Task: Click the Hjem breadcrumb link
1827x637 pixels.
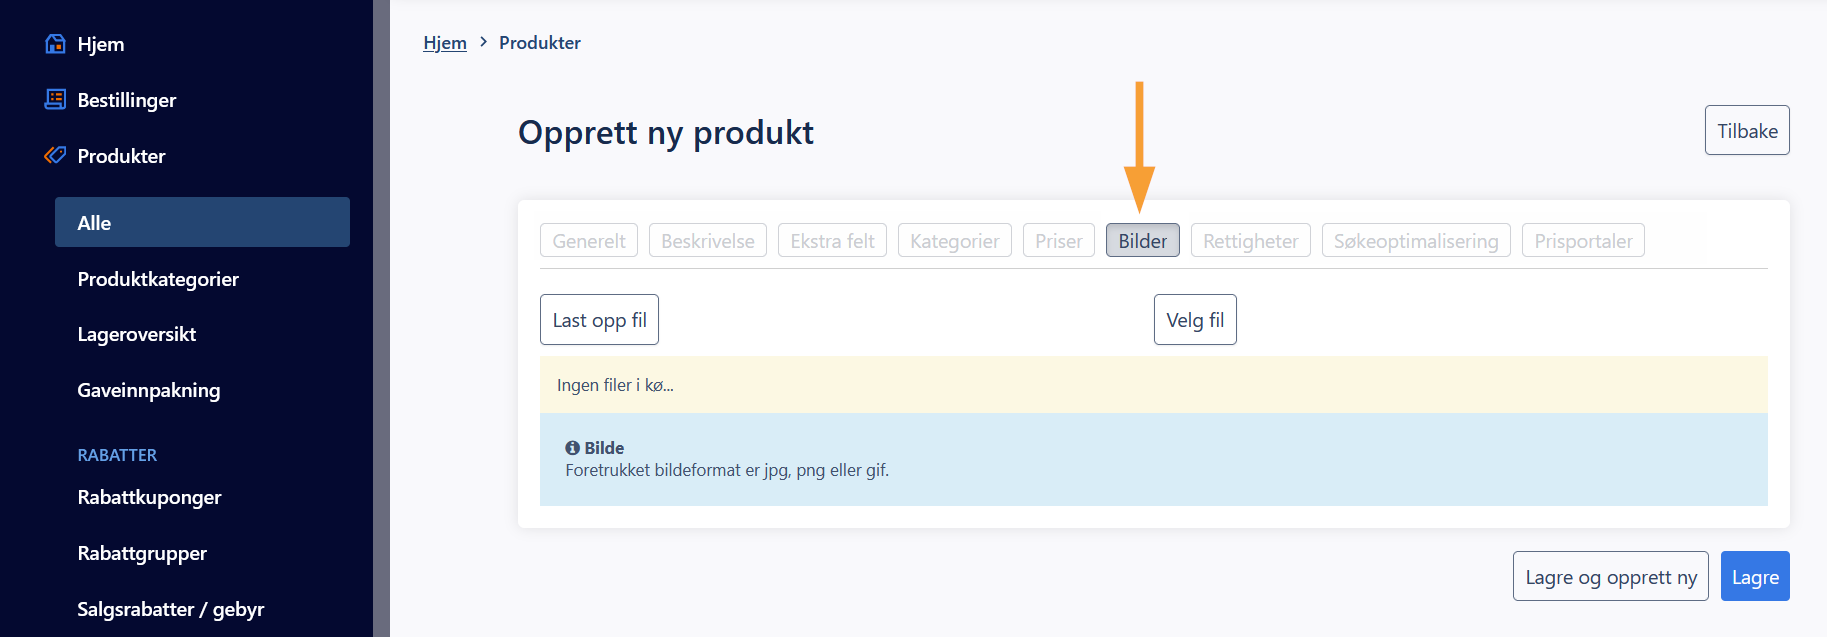Action: pyautogui.click(x=445, y=43)
